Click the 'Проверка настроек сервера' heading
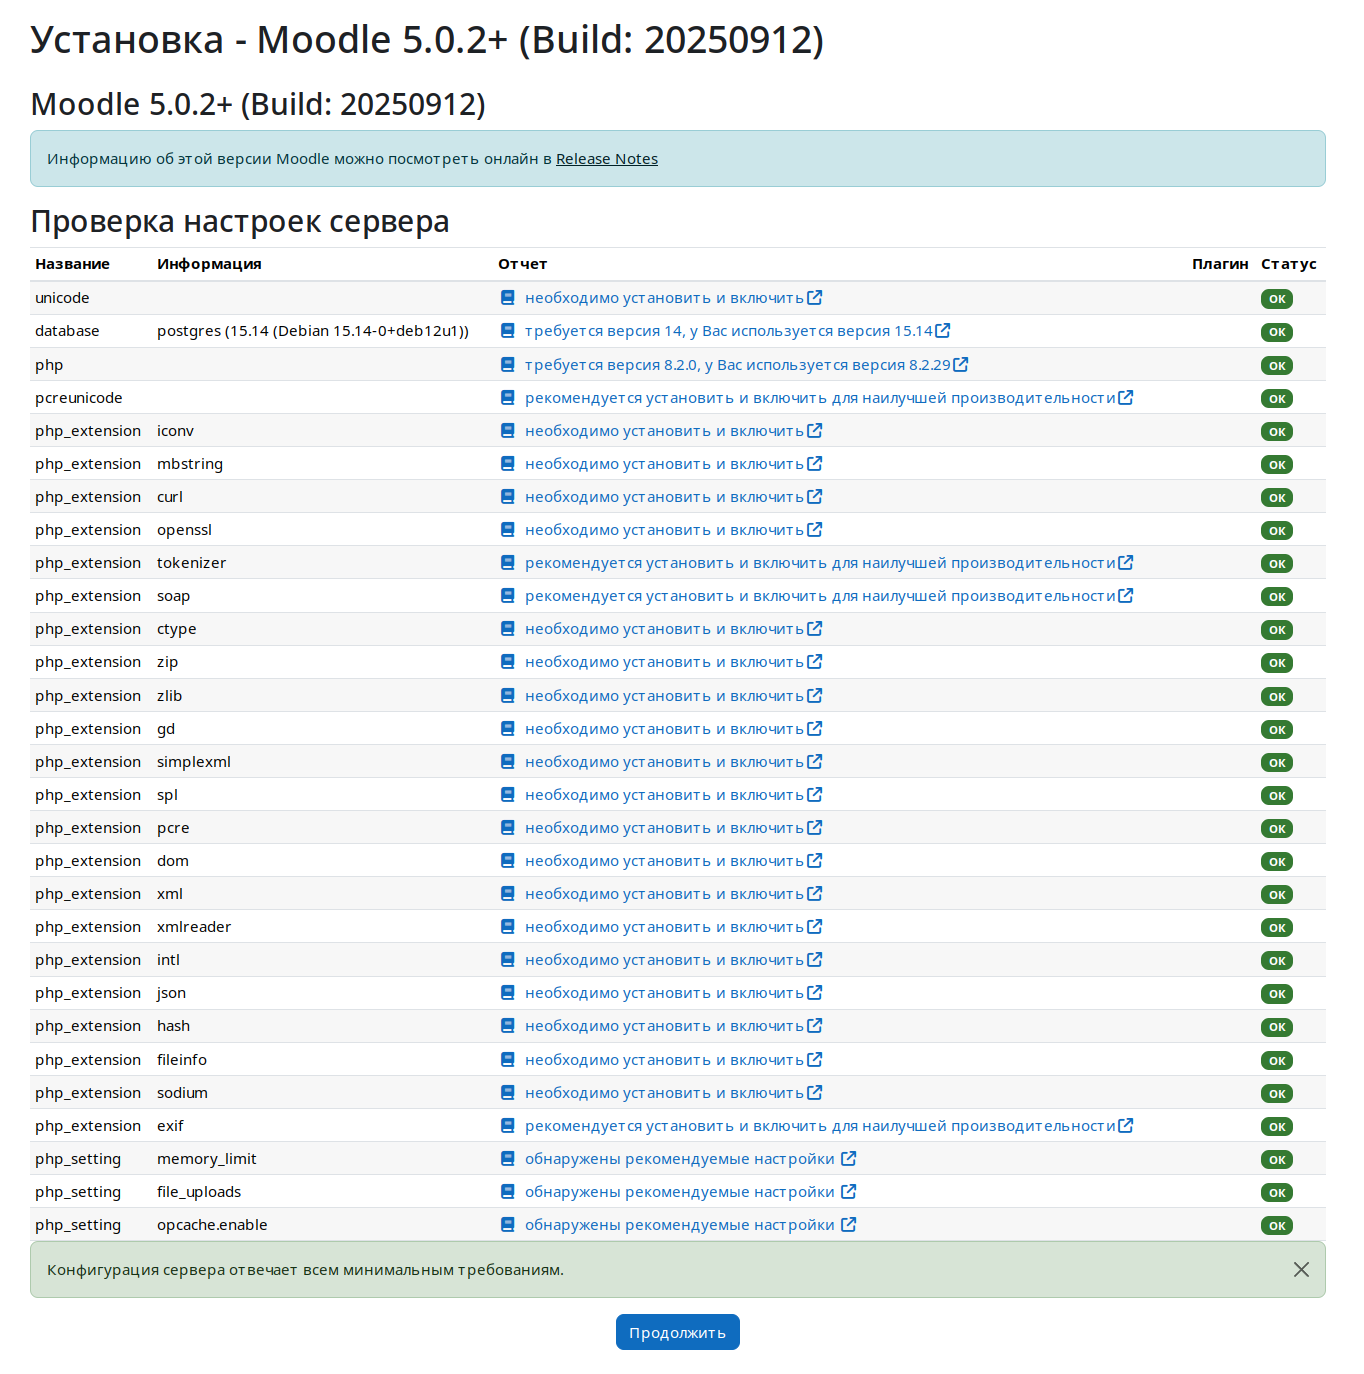The height and width of the screenshot is (1374, 1364). tap(240, 221)
